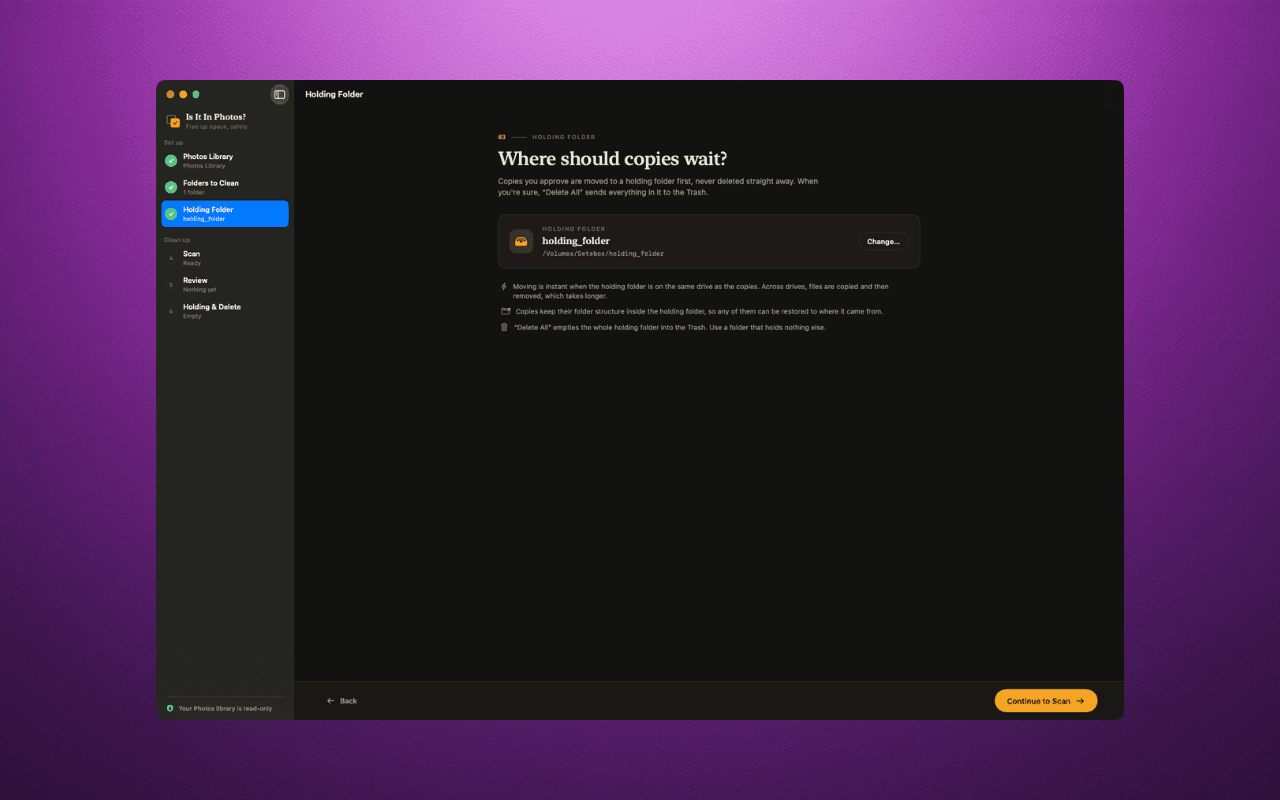Click the trash icon beside the Delete All tip
1280x800 pixels.
504,327
